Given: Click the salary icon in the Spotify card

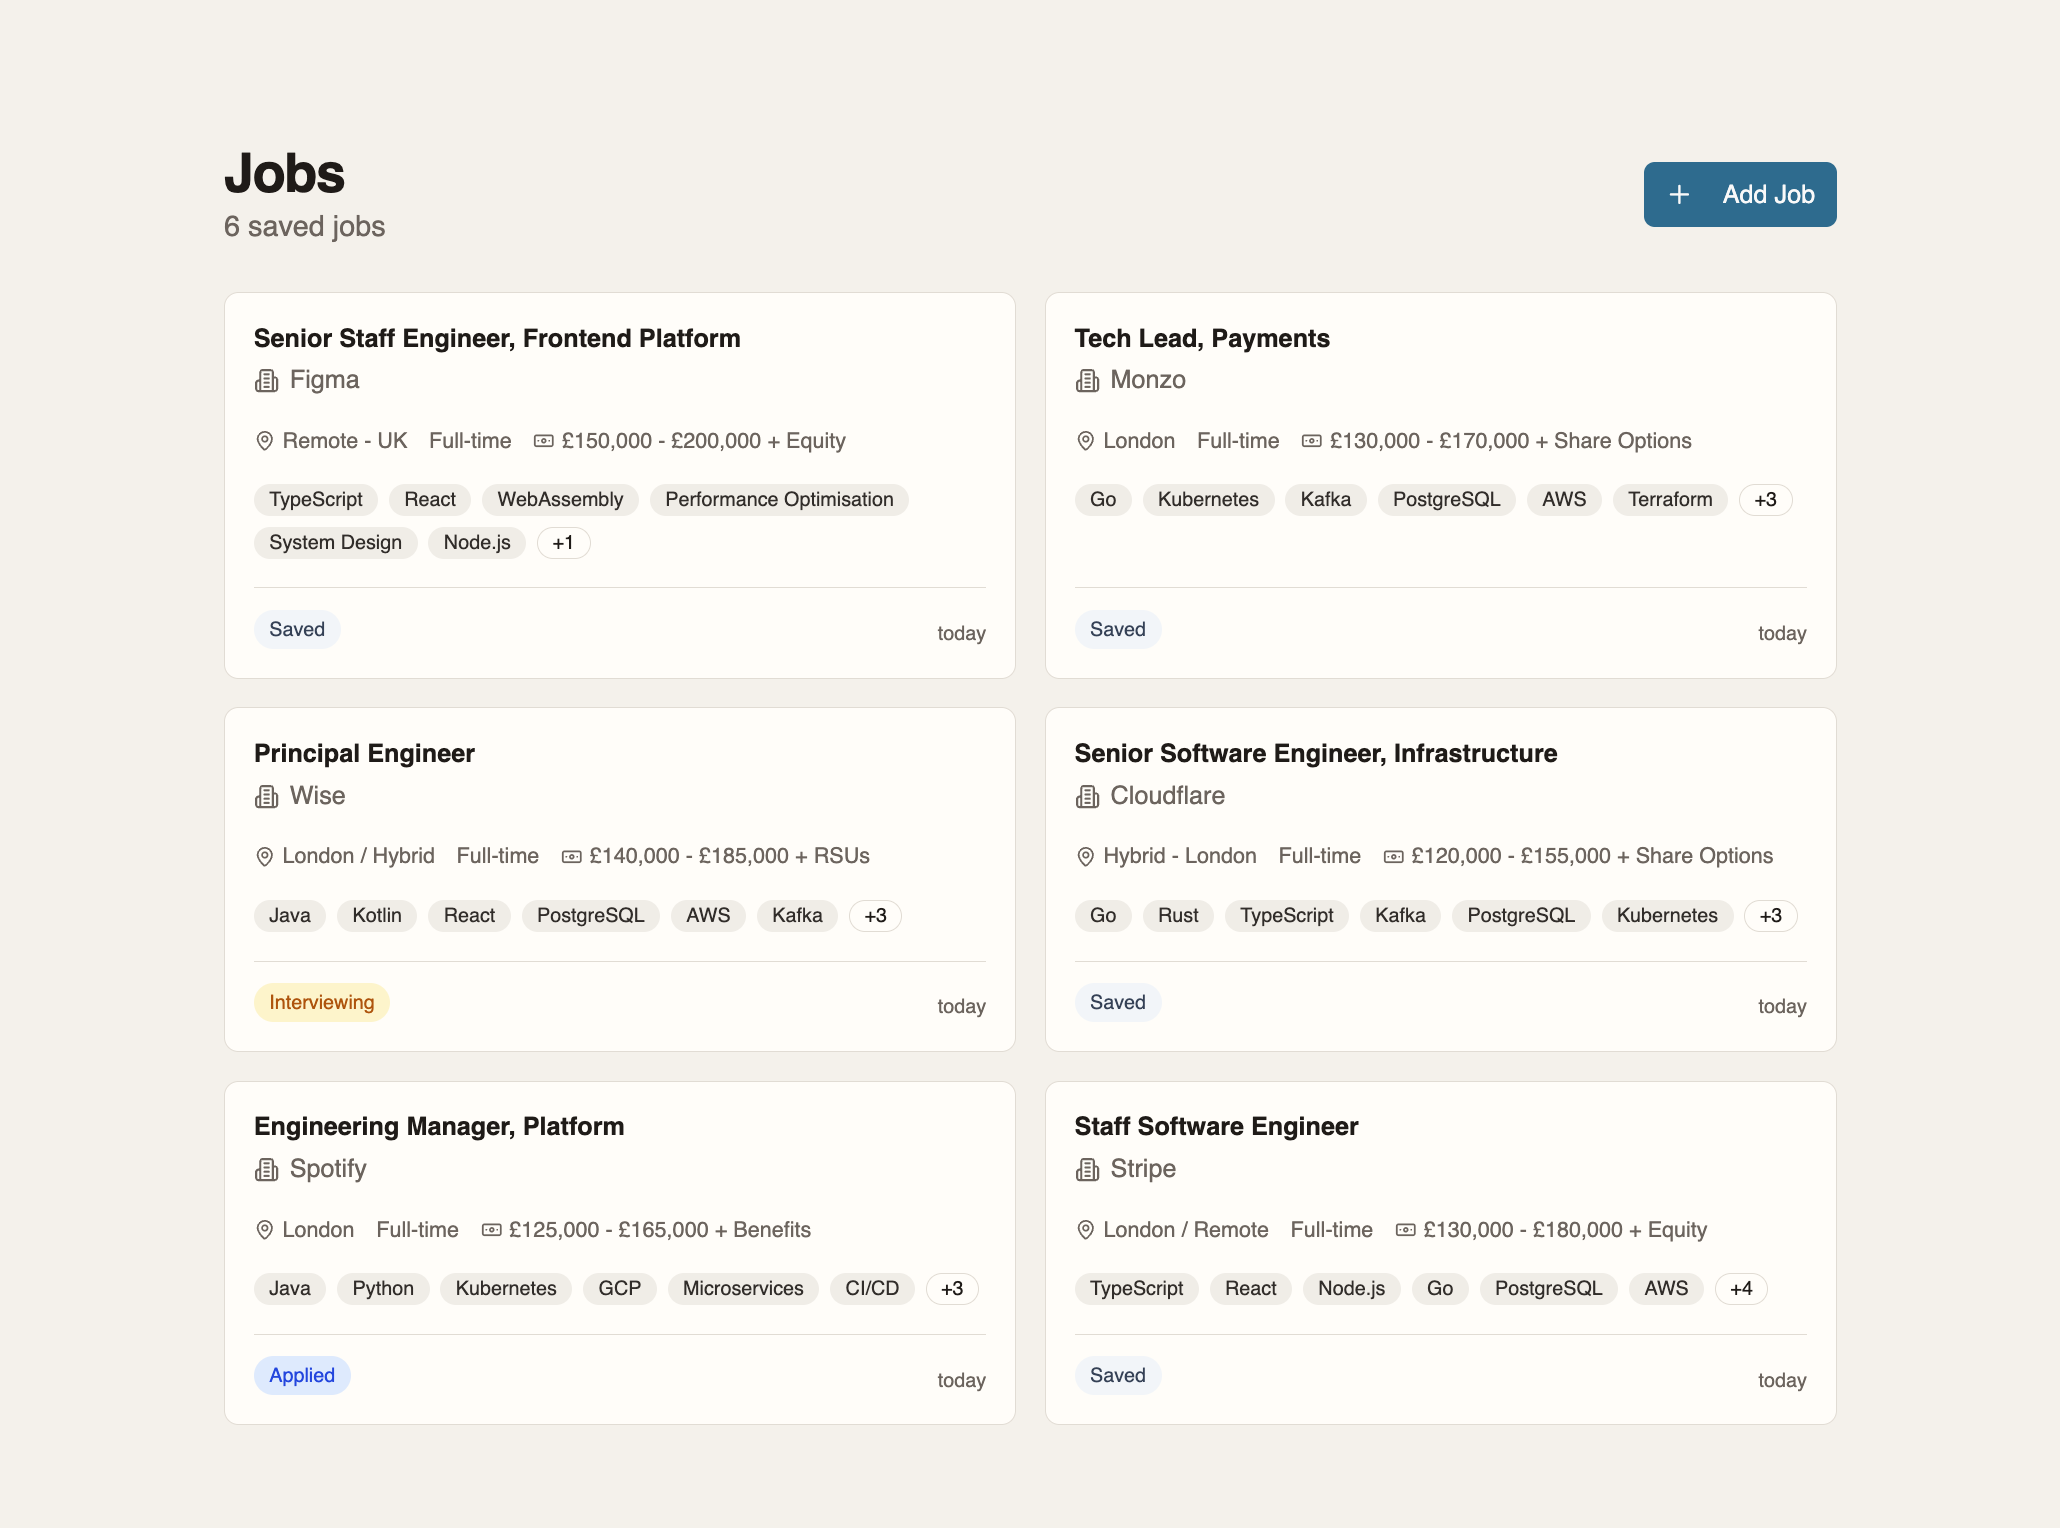Looking at the screenshot, I should [491, 1230].
